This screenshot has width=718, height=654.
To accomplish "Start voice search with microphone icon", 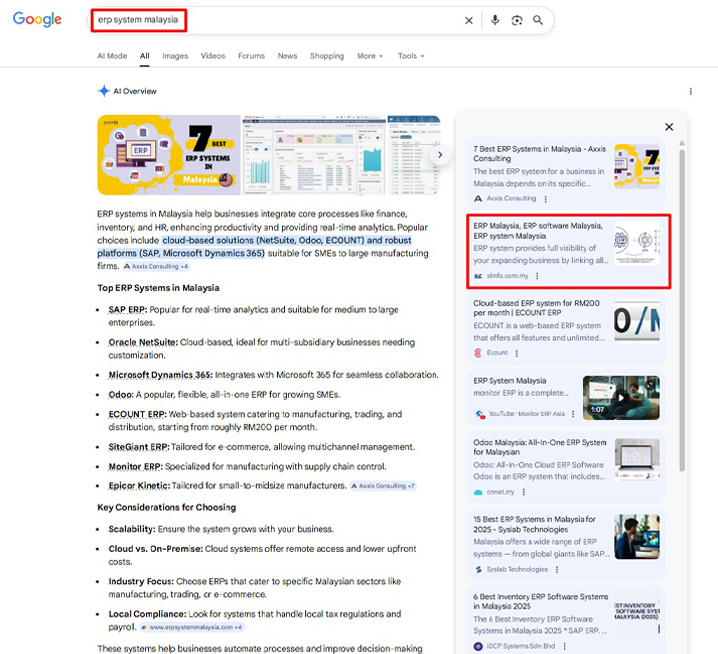I will [495, 20].
